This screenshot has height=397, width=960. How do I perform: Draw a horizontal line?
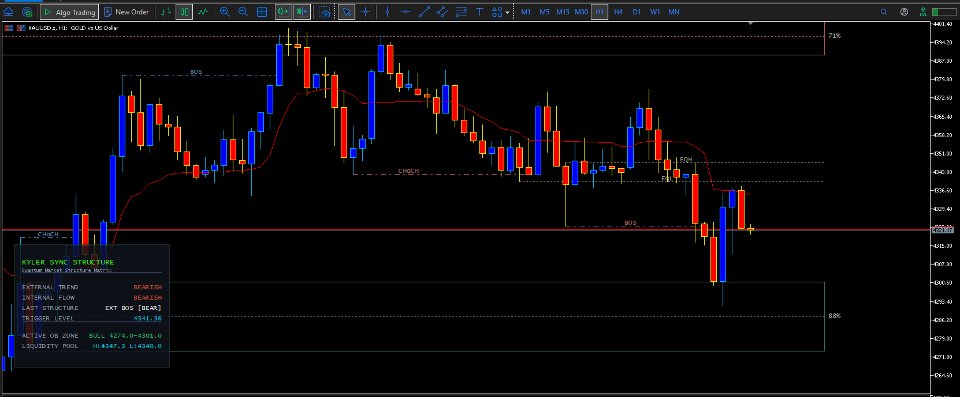(405, 12)
